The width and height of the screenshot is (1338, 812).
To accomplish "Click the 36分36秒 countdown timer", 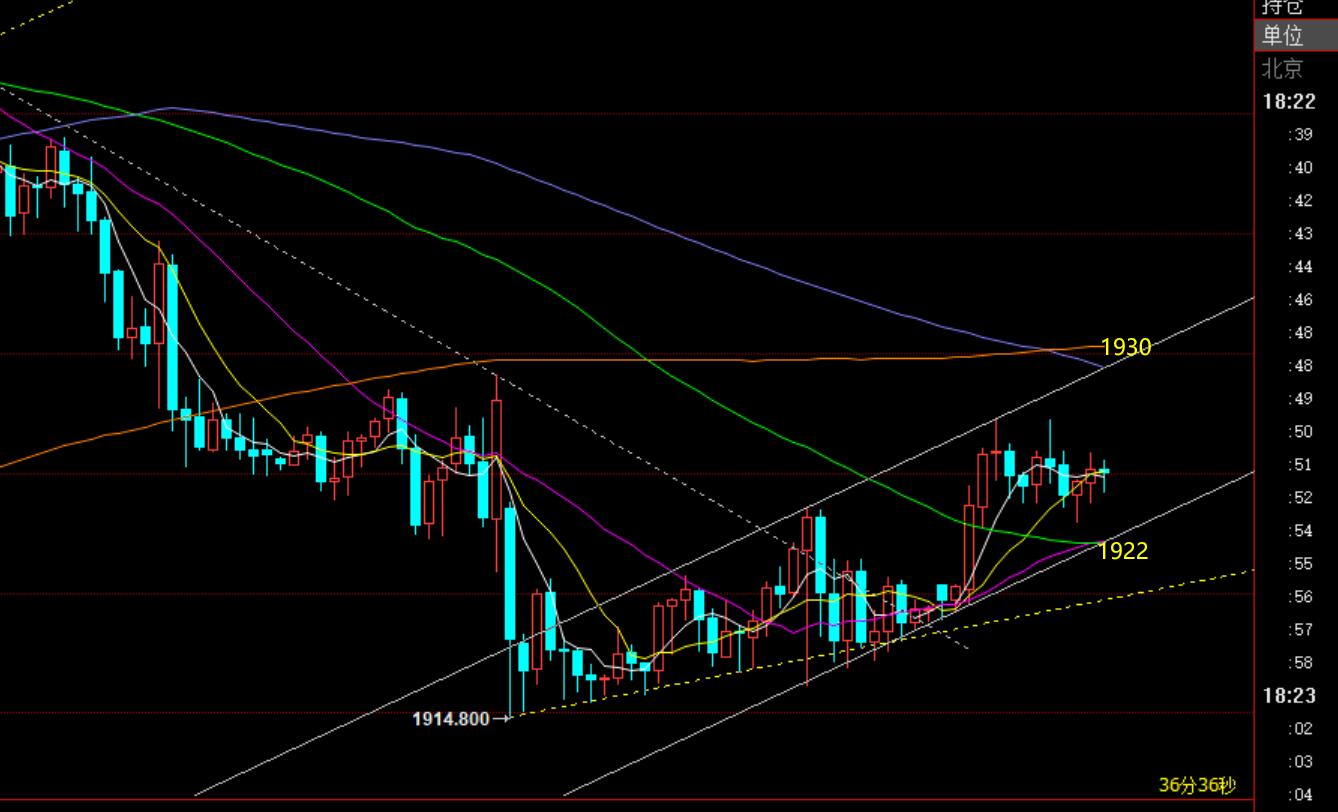I will point(1197,785).
